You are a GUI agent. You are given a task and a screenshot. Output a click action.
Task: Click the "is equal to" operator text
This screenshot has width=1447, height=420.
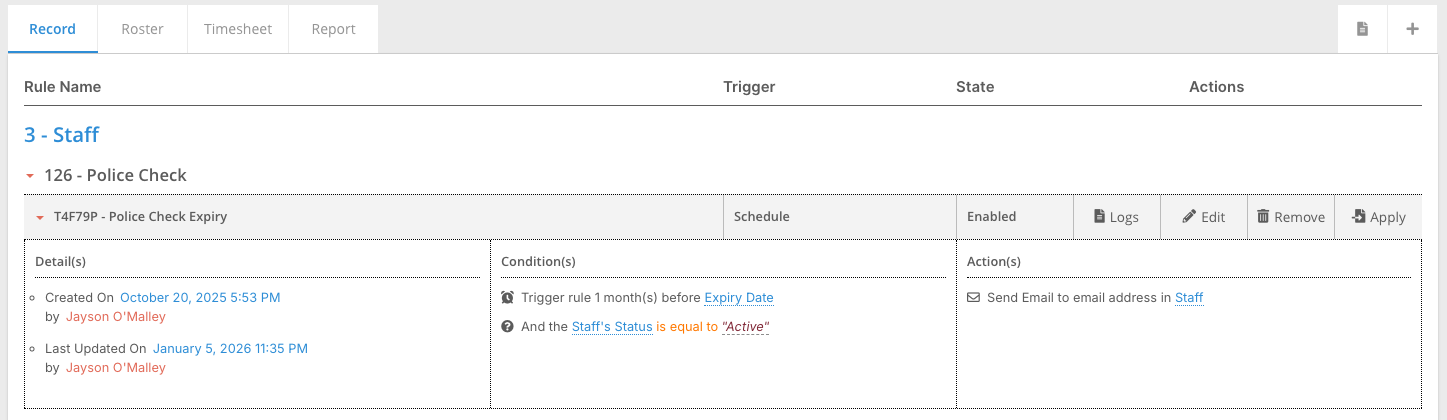pos(687,327)
